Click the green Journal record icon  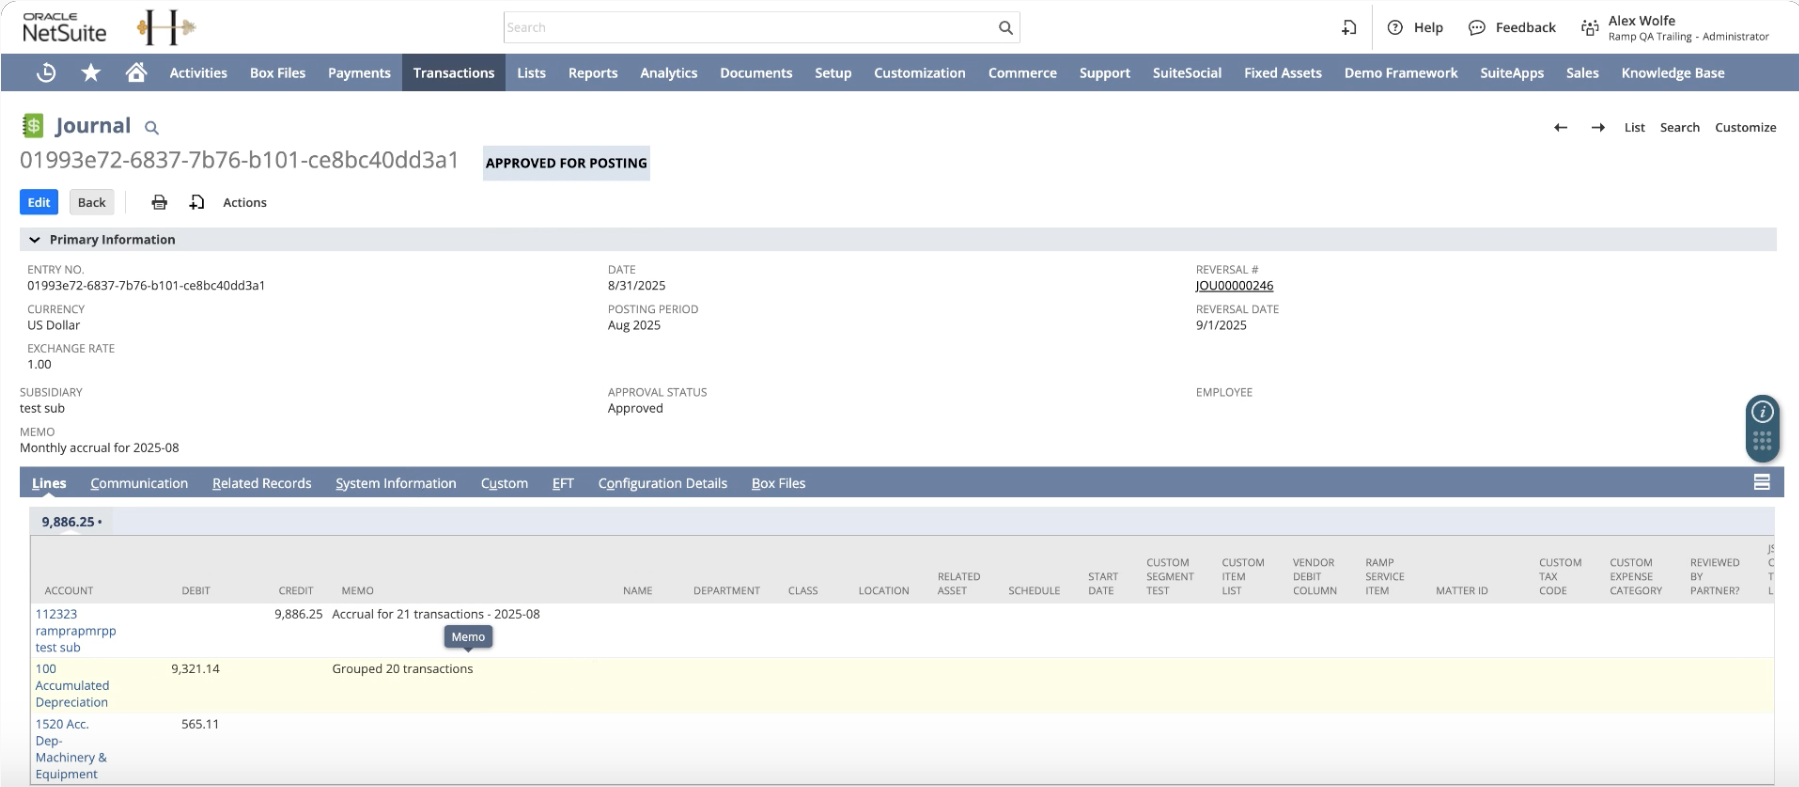coord(33,125)
